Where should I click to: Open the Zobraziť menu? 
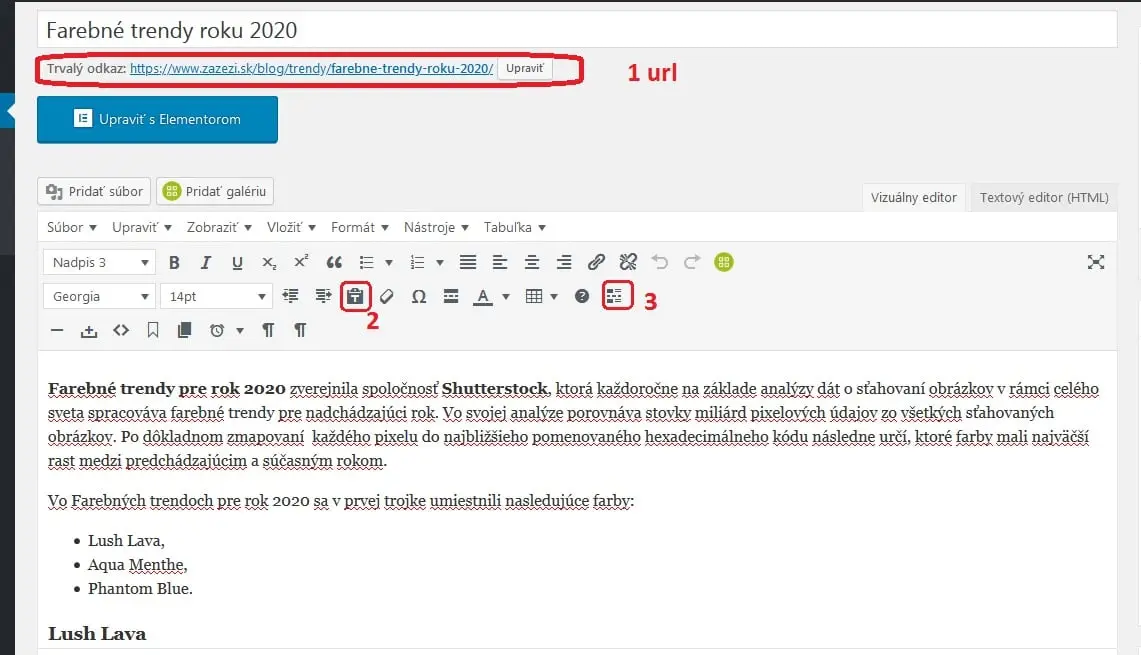(219, 228)
